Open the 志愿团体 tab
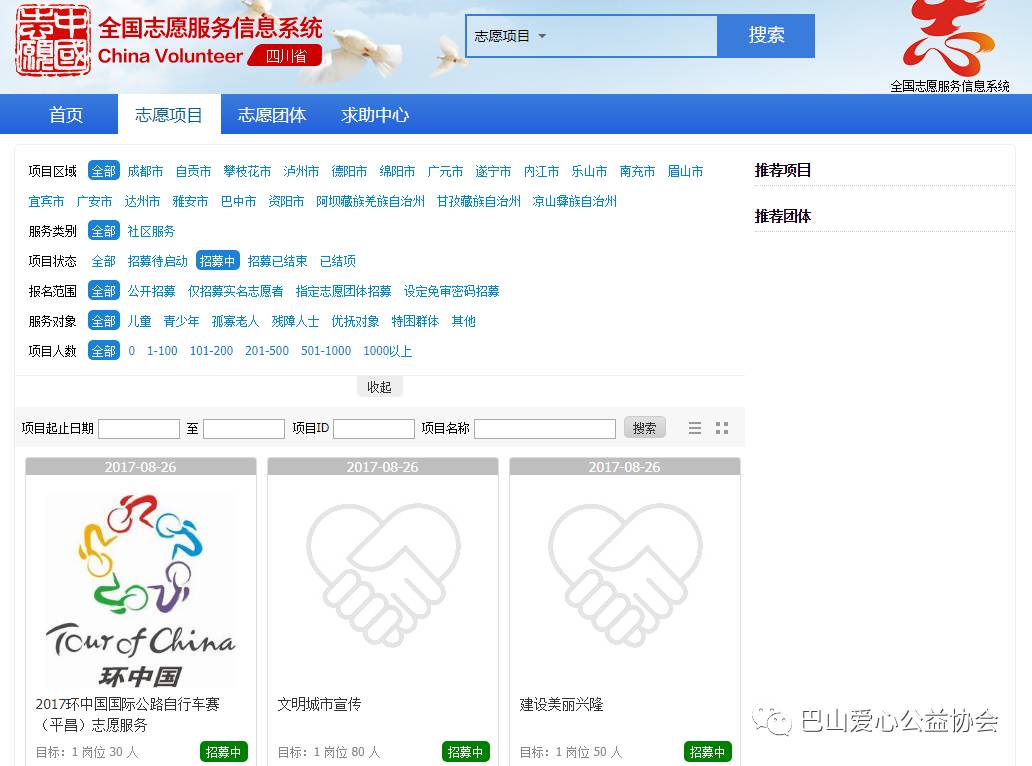The width and height of the screenshot is (1032, 766). point(272,115)
